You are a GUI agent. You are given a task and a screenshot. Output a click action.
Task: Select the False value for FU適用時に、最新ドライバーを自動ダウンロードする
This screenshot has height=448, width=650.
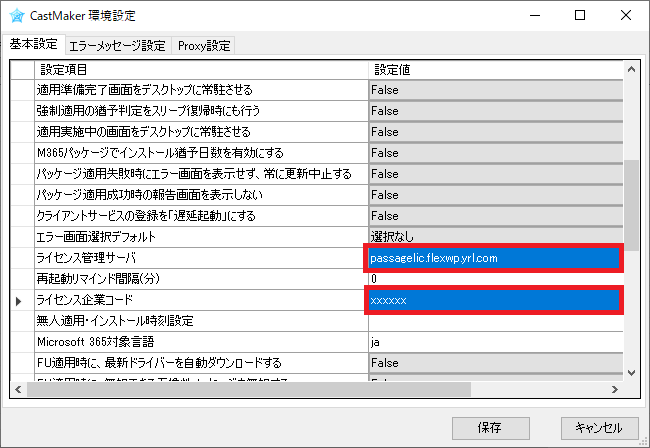tap(496, 363)
